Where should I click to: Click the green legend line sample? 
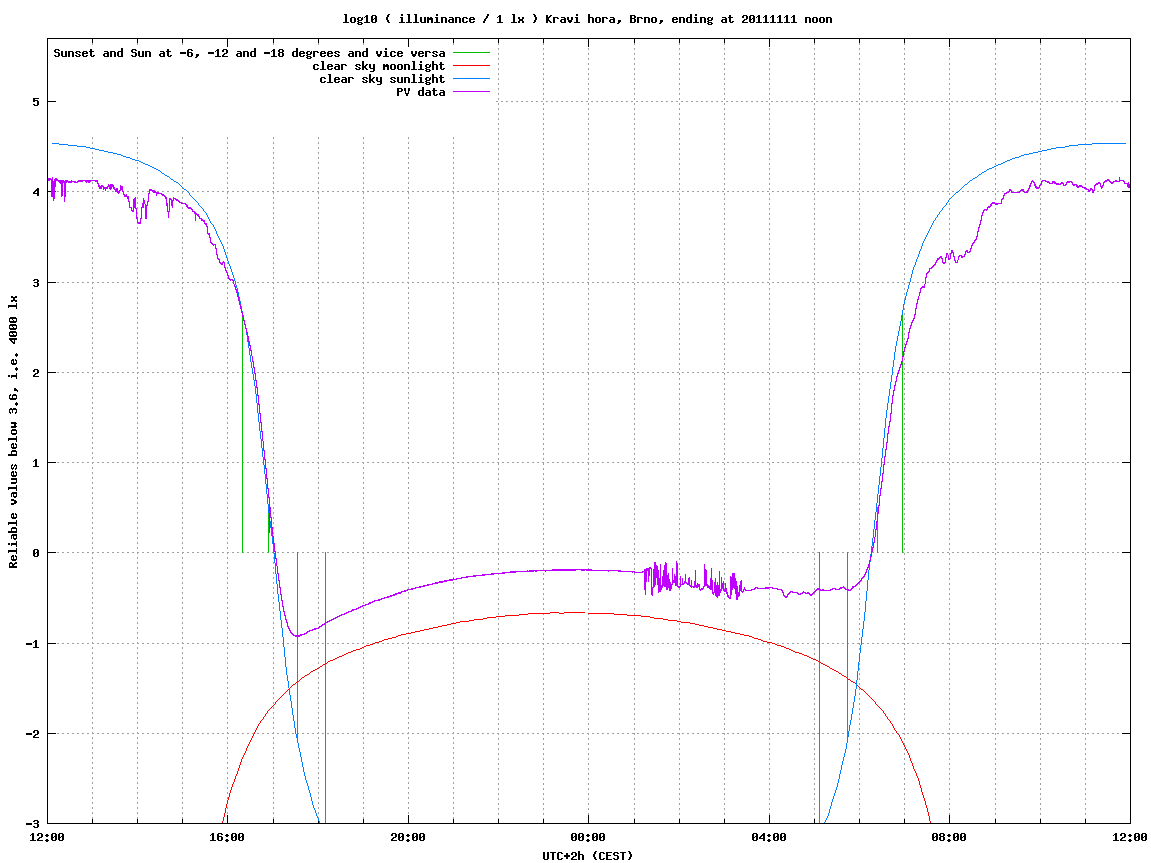(471, 53)
